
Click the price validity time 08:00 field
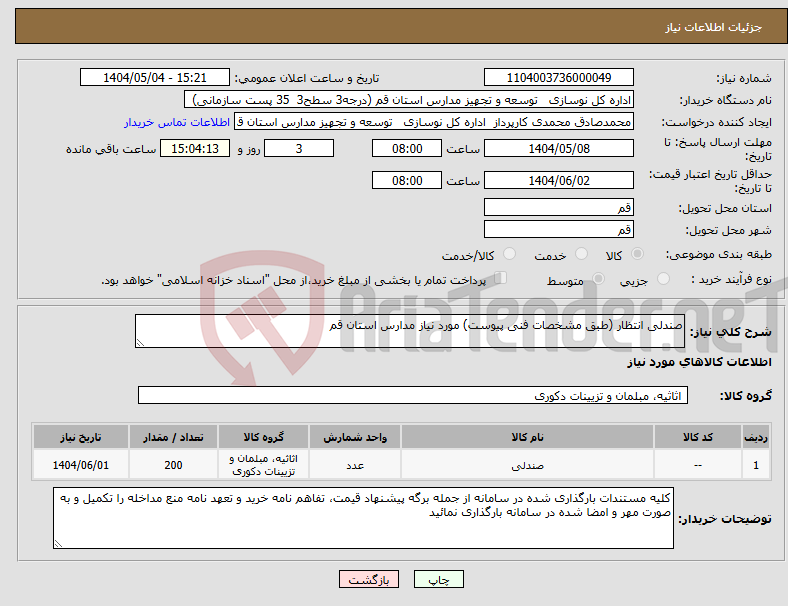(407, 180)
